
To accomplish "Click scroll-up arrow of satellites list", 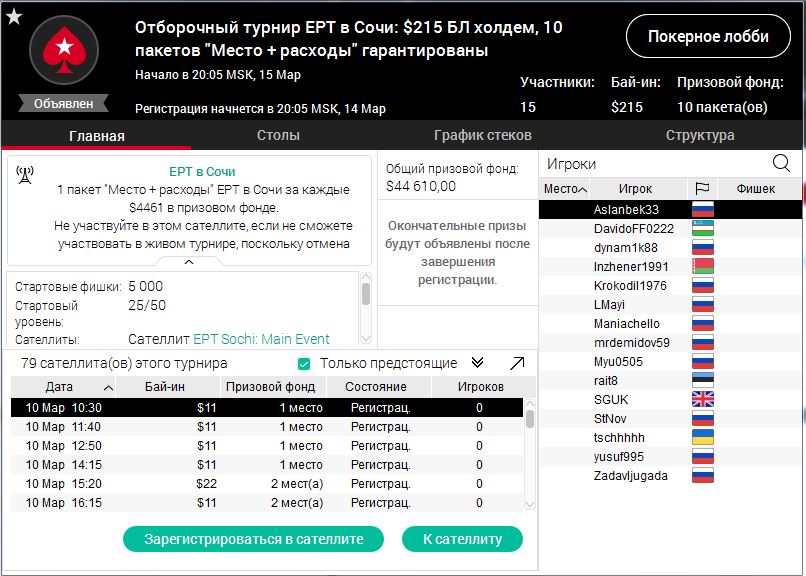I will [530, 403].
